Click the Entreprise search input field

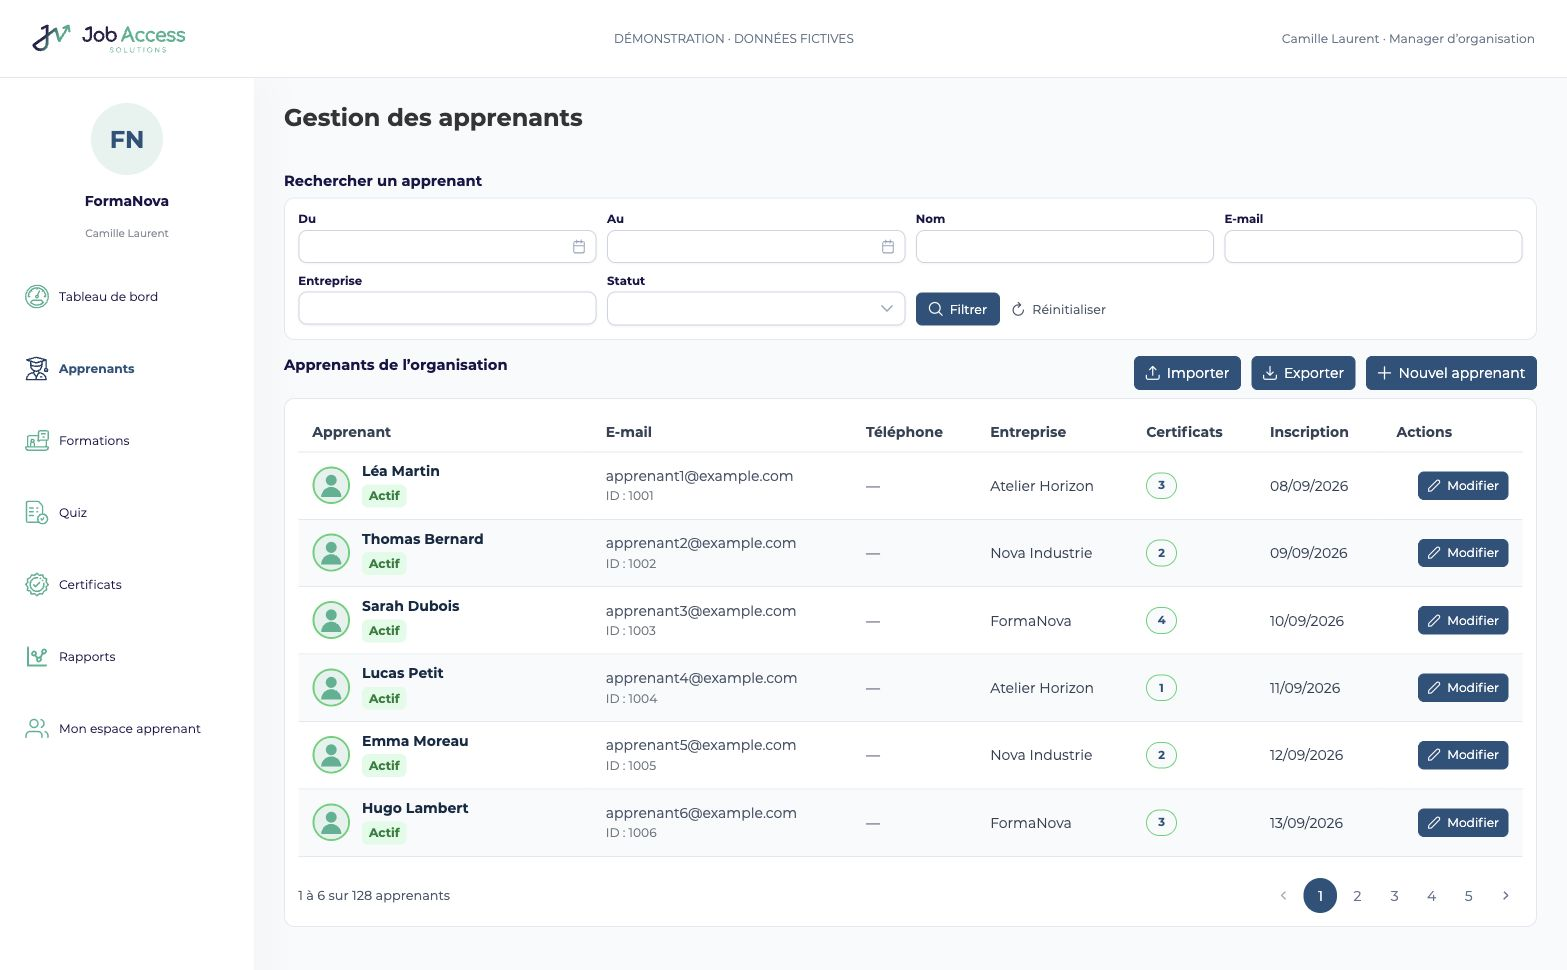pyautogui.click(x=447, y=308)
